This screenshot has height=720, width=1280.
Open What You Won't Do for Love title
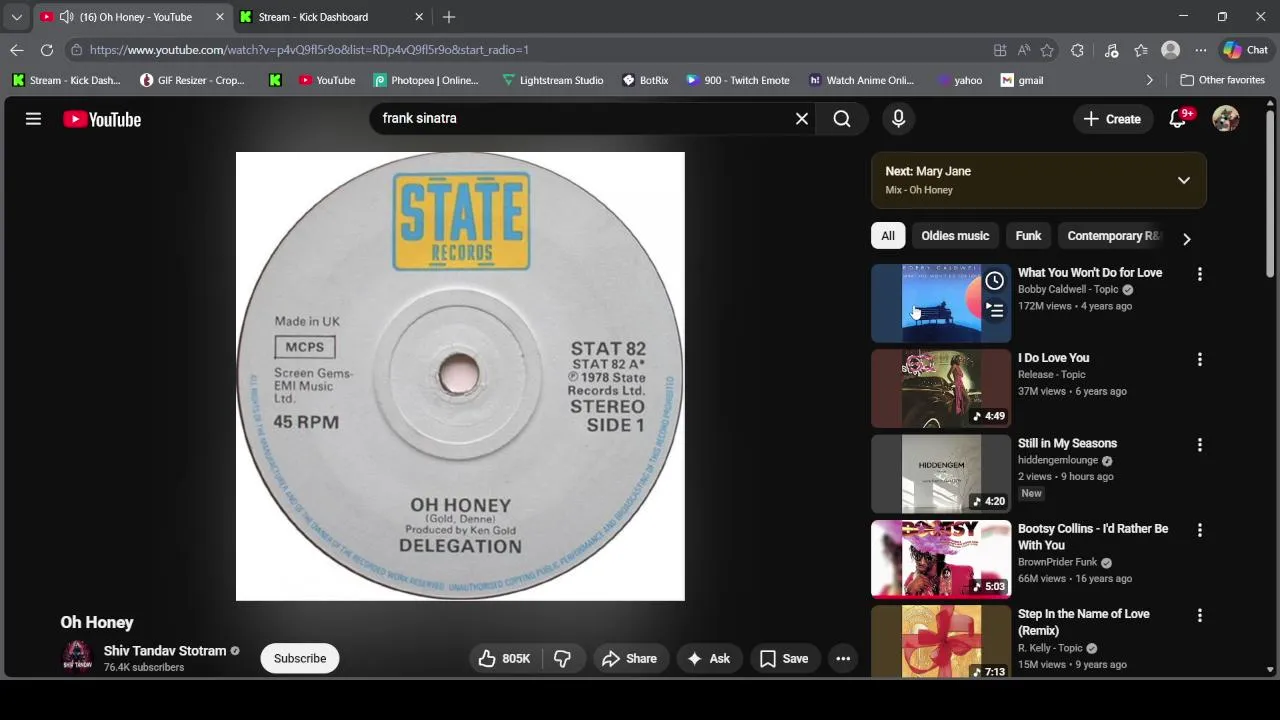1090,272
